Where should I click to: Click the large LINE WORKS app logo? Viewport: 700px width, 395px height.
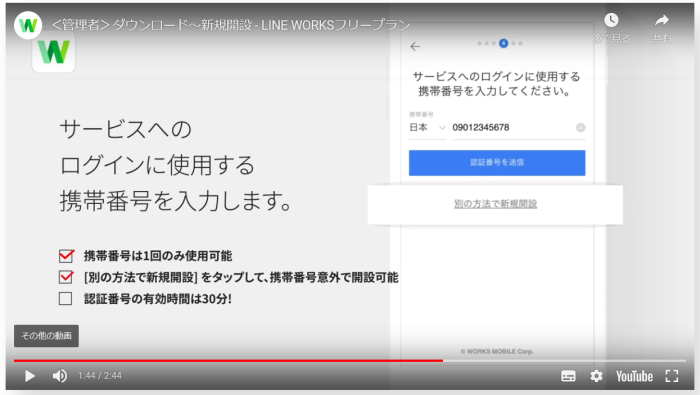[x=54, y=52]
